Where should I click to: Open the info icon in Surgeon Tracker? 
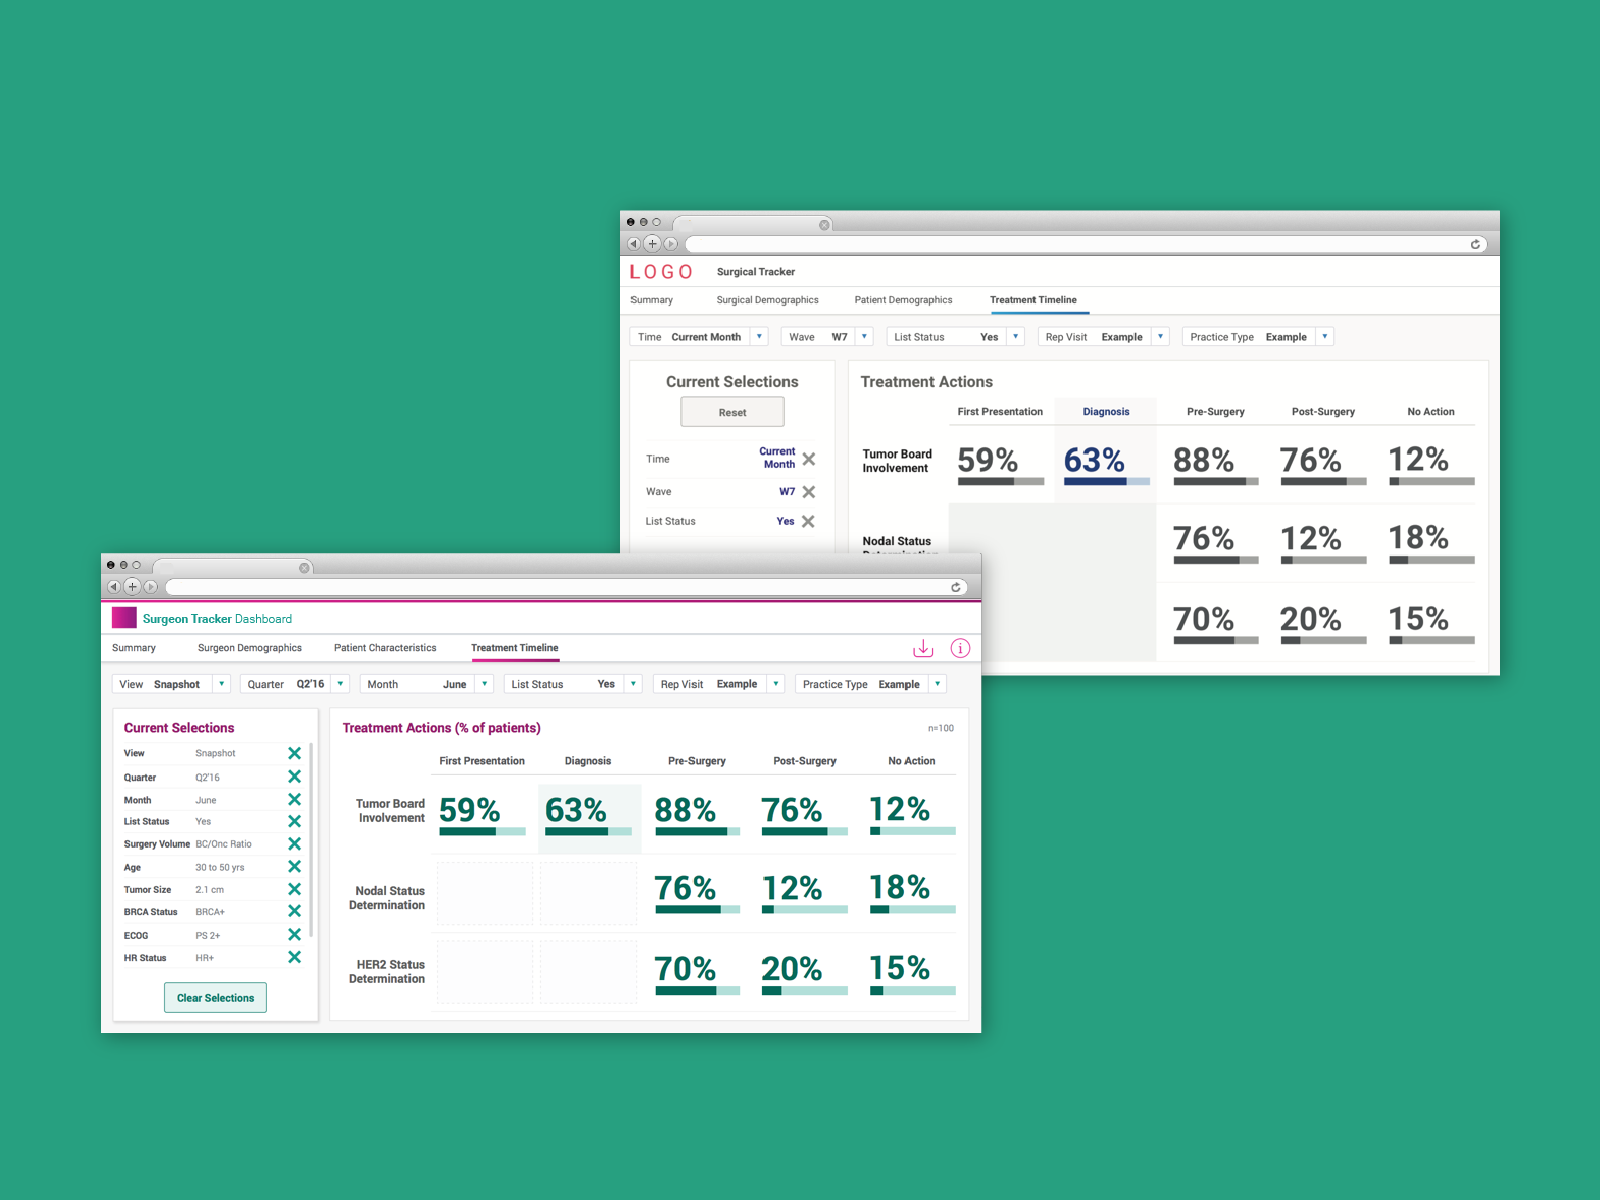[x=960, y=648]
